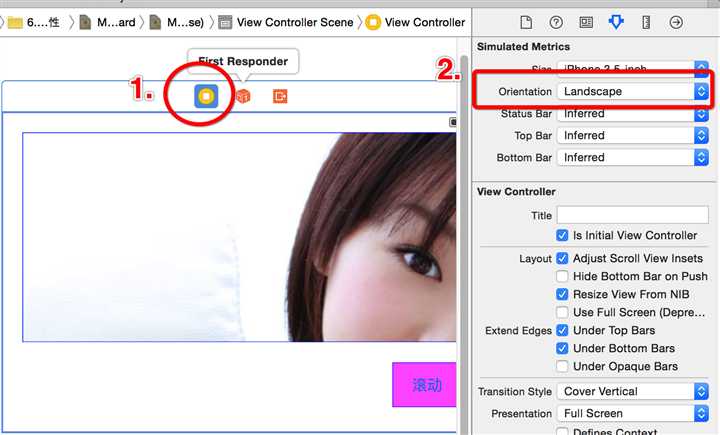
Task: Open the Transition Style dropdown
Action: 633,391
